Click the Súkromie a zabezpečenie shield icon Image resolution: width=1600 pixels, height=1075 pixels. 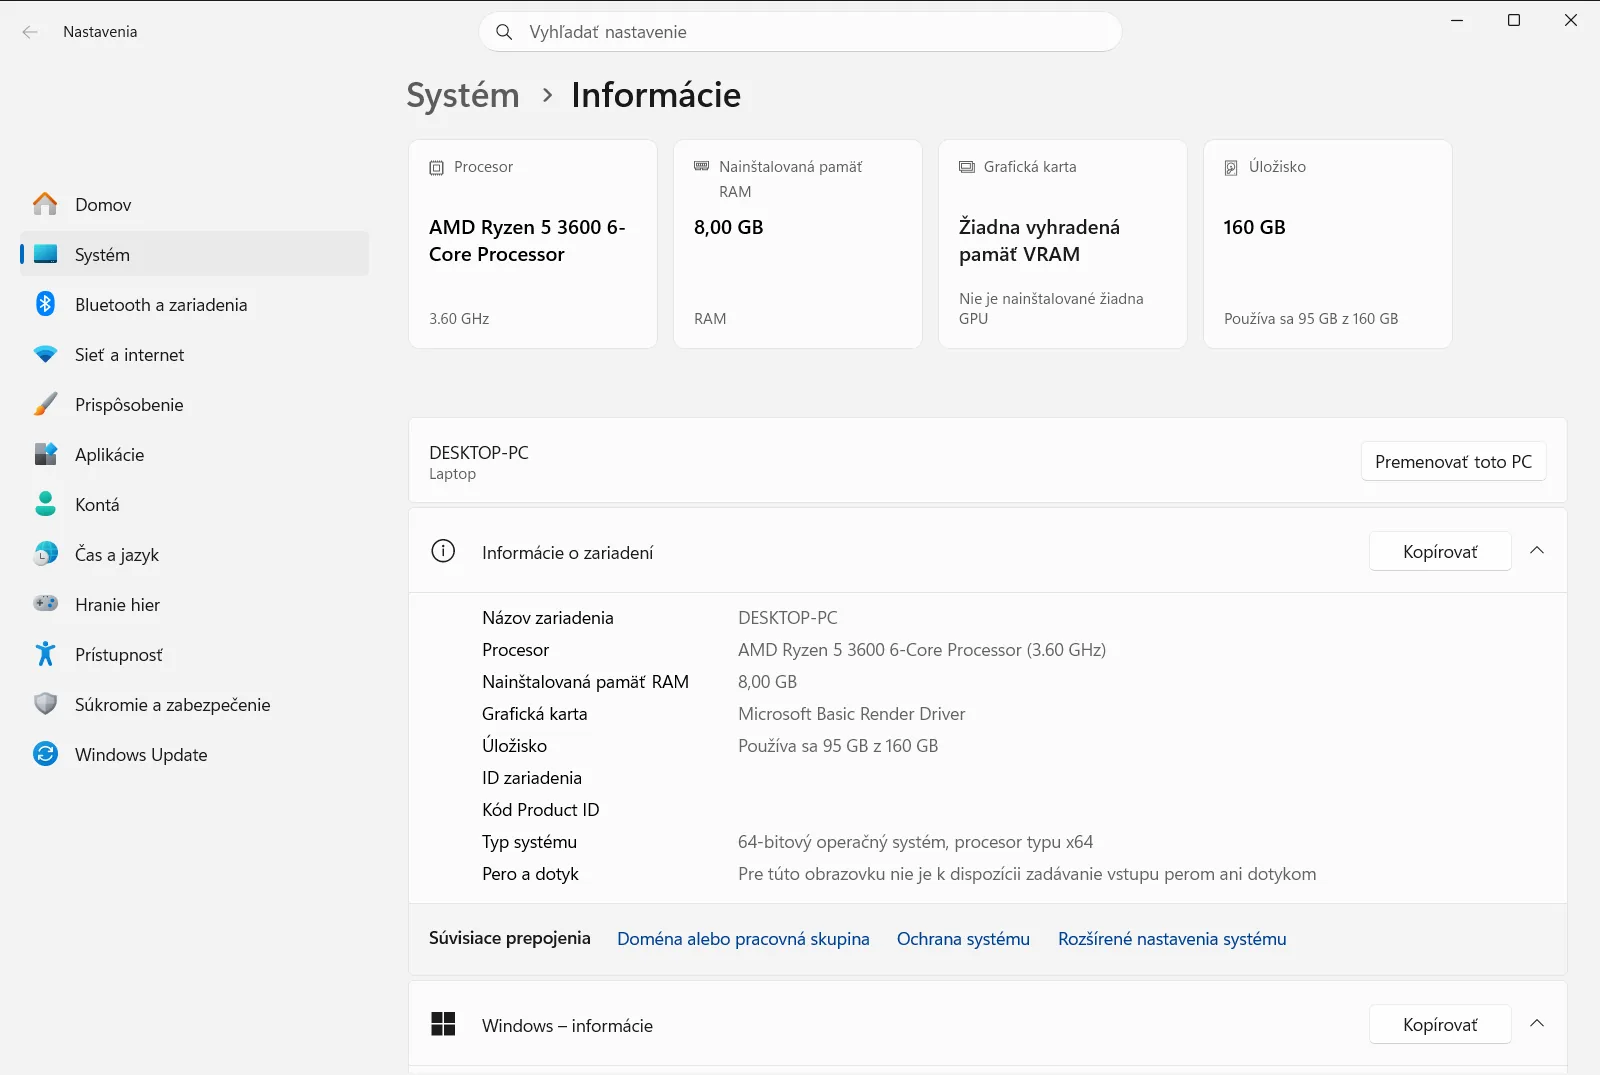coord(45,704)
